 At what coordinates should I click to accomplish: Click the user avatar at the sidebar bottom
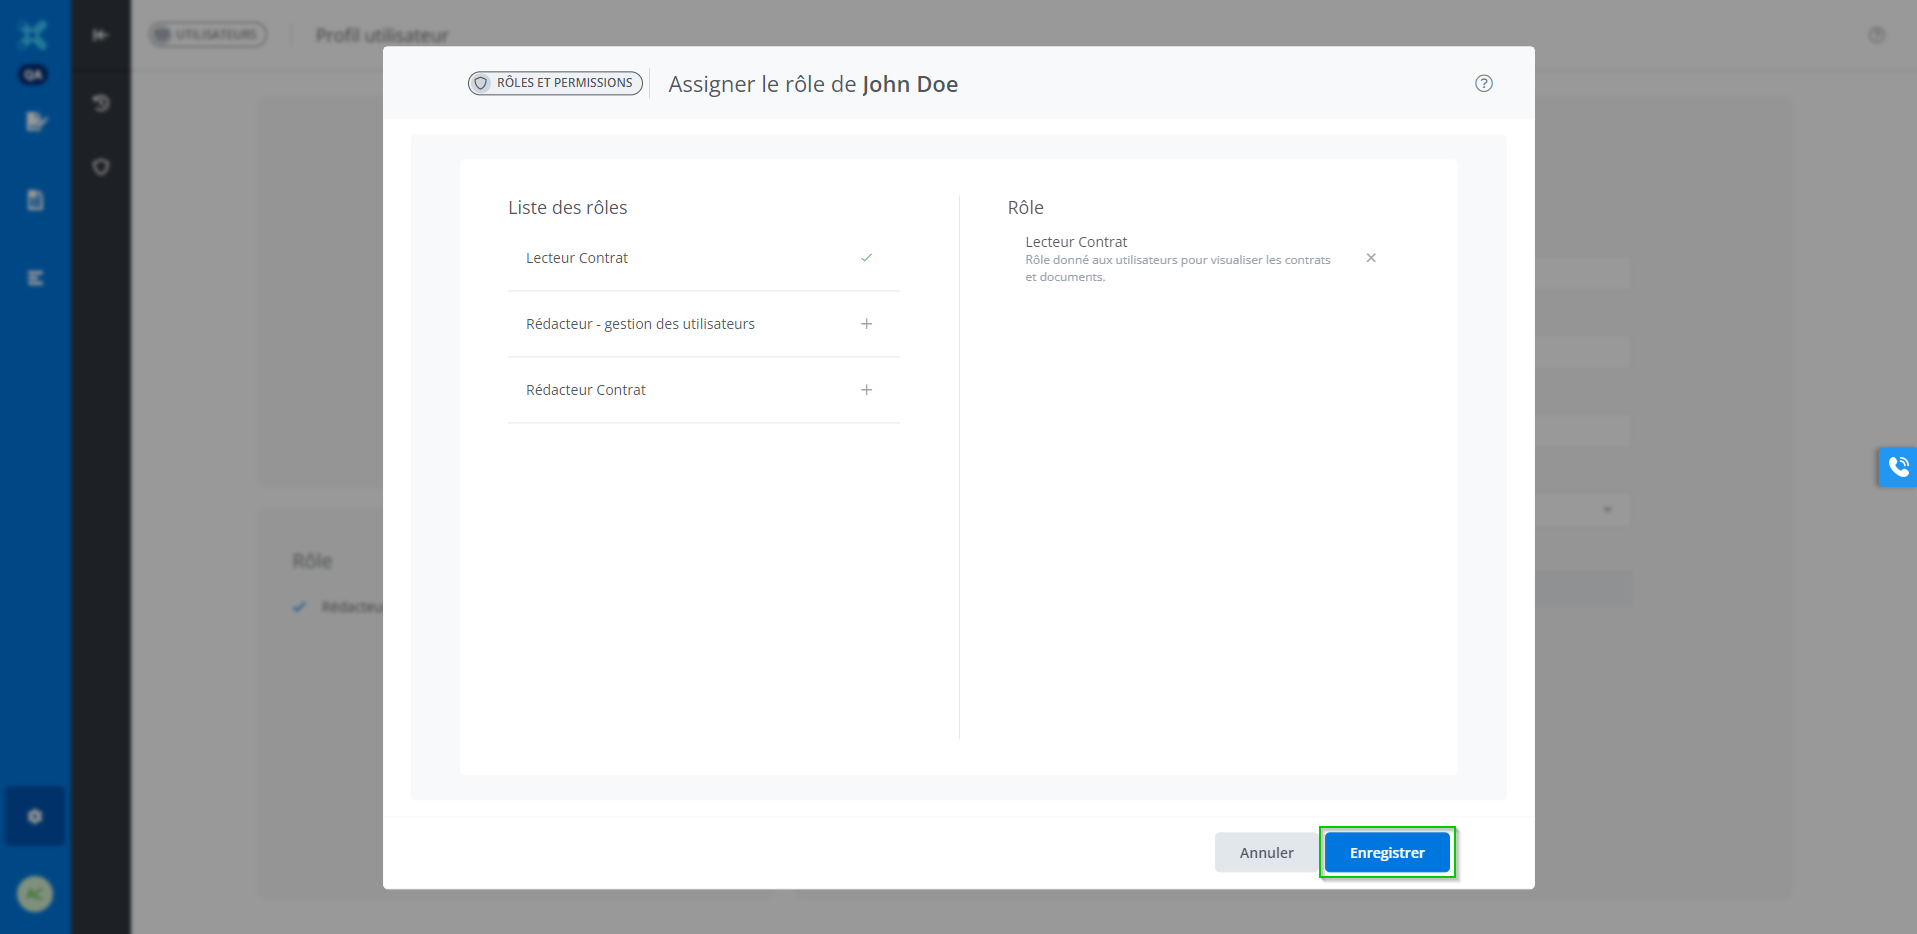point(35,894)
